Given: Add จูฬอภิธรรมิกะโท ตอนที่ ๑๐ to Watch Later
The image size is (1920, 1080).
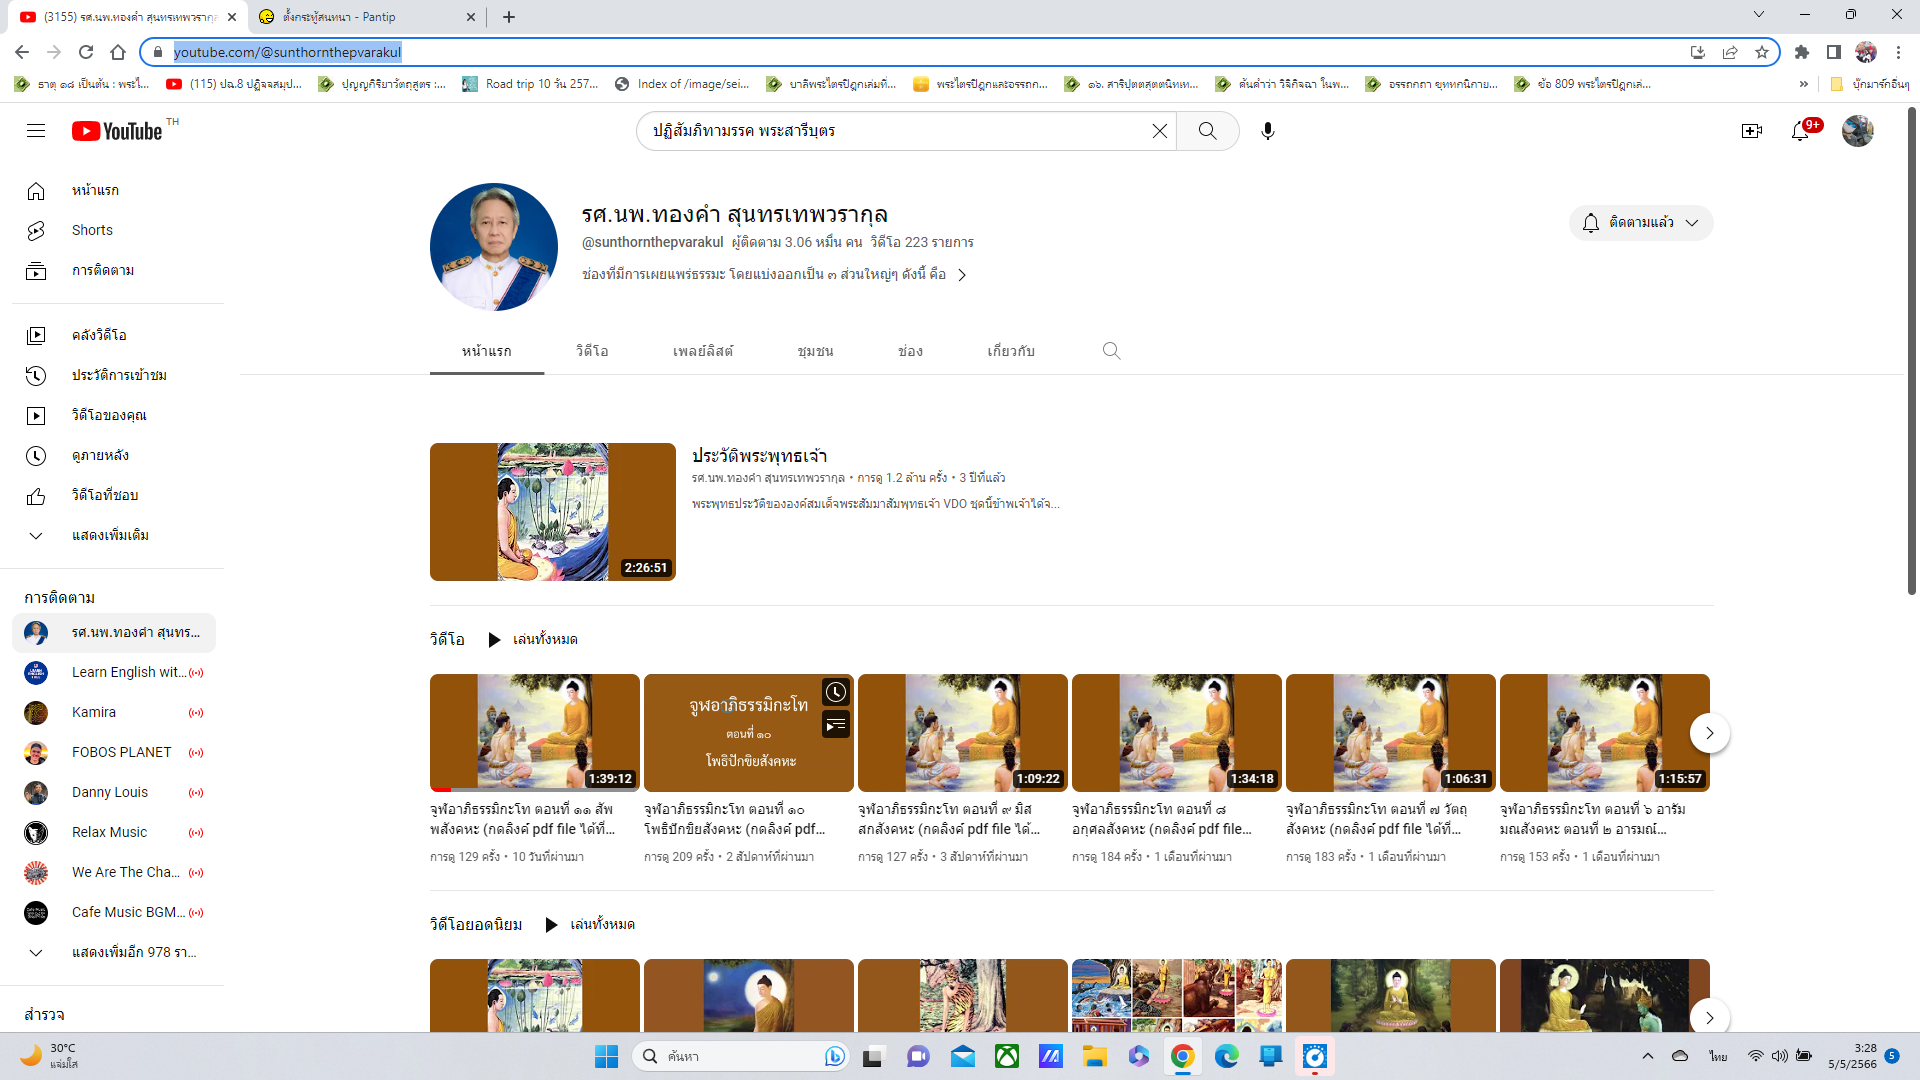Looking at the screenshot, I should coord(836,692).
